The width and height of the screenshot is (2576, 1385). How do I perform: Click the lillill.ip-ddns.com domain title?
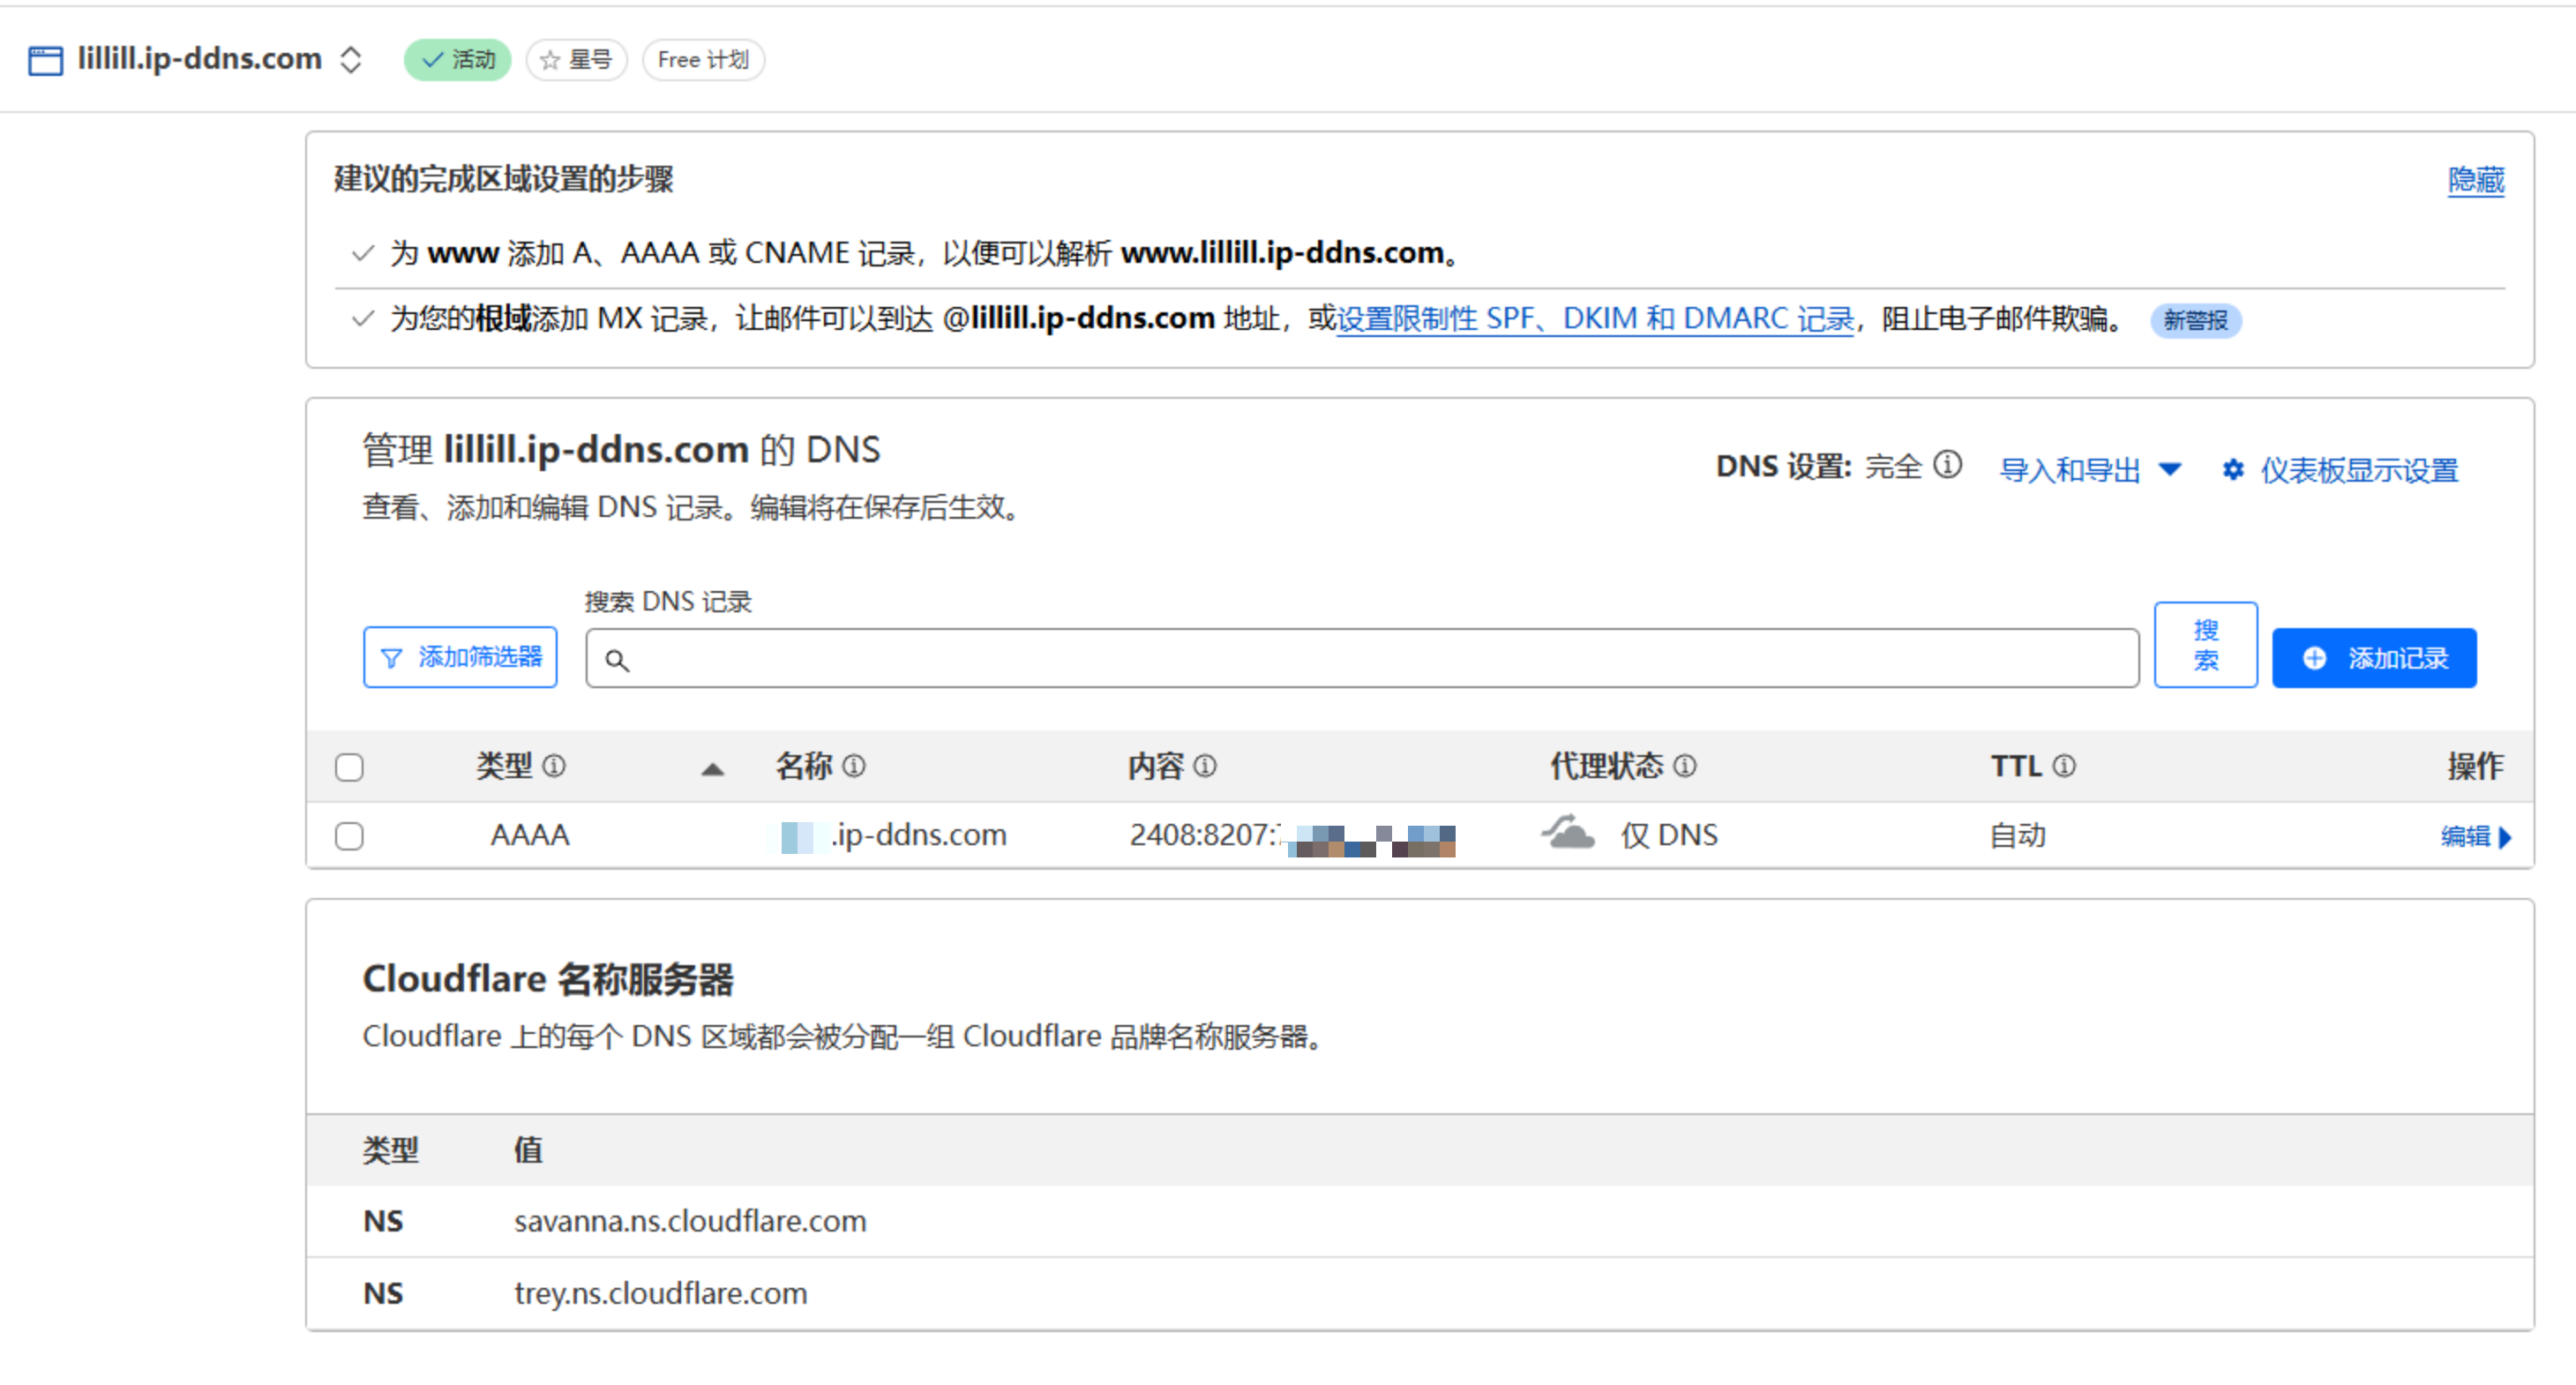coord(199,59)
